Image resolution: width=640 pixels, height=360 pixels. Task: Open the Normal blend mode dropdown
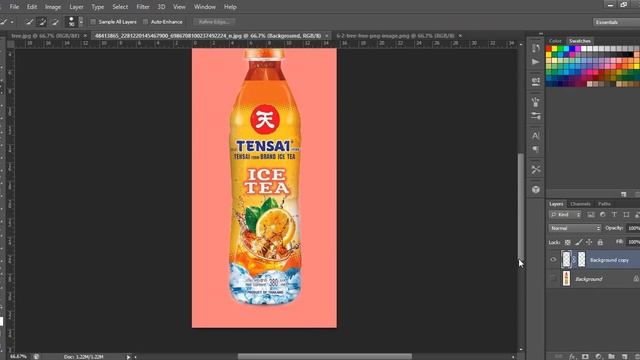(575, 228)
